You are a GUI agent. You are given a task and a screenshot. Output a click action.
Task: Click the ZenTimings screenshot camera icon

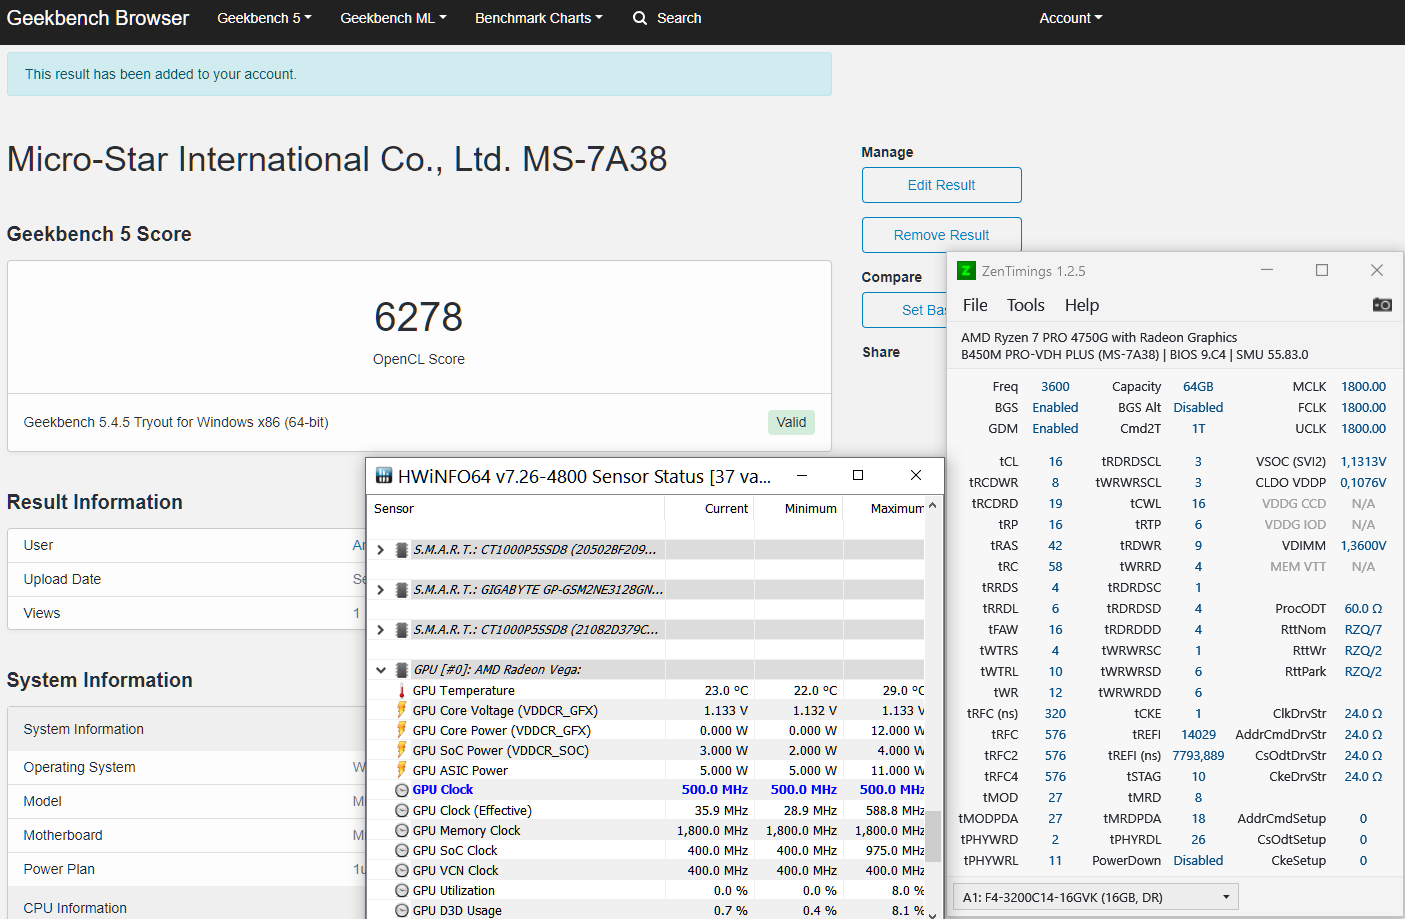point(1382,305)
